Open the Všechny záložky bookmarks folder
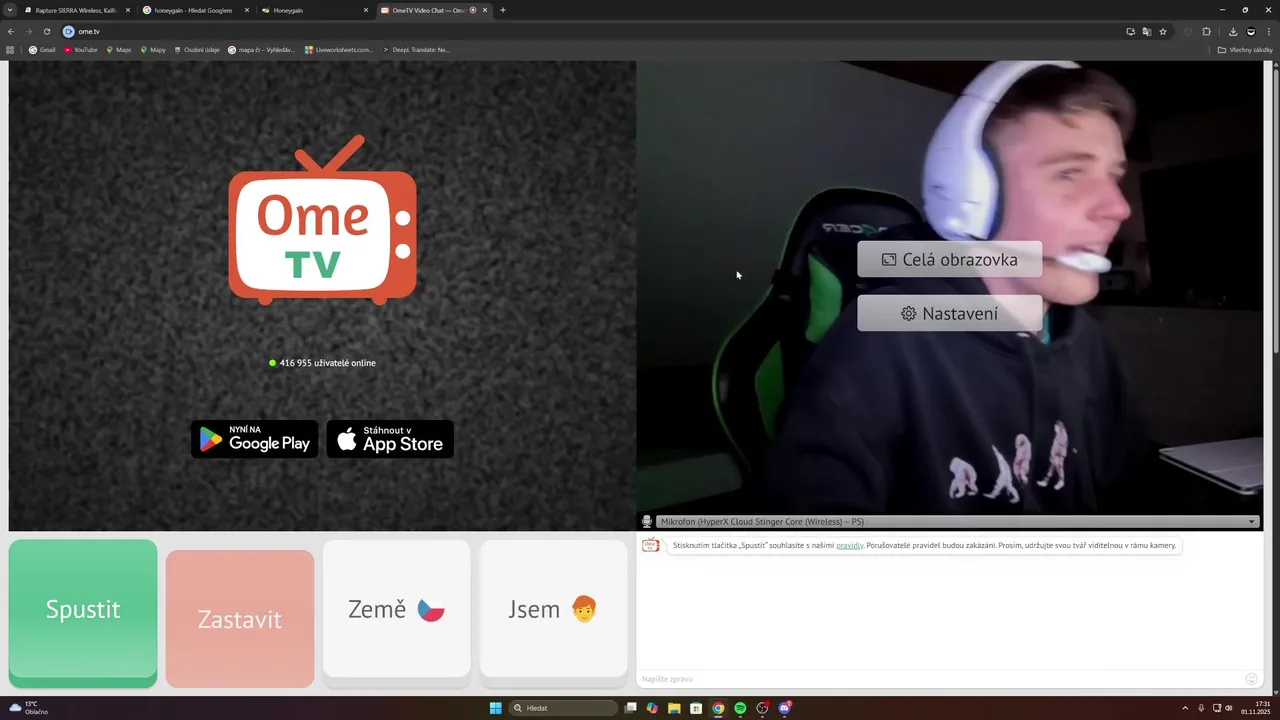Image resolution: width=1280 pixels, height=720 pixels. tap(1245, 49)
